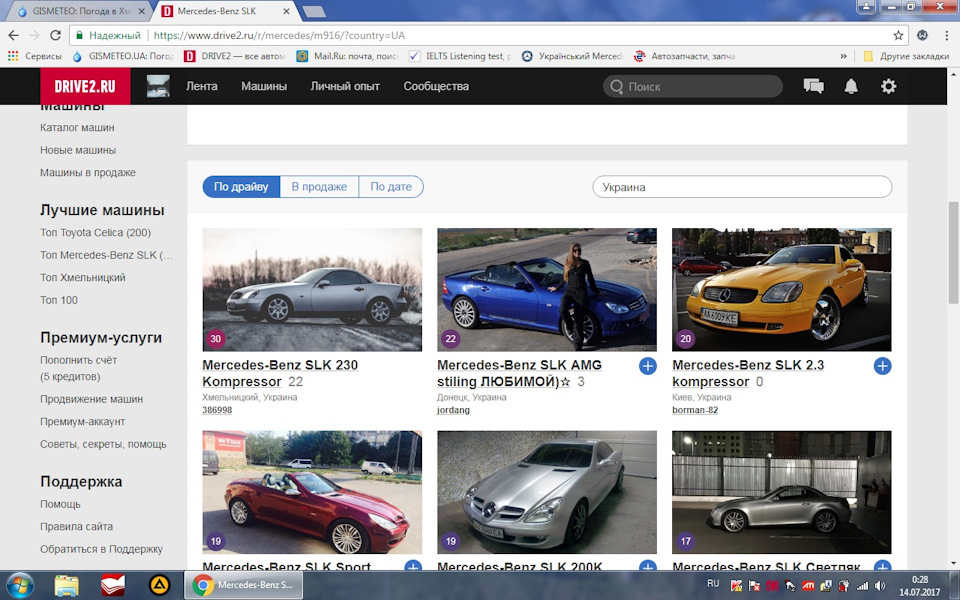Open the user avatar in the navbar
This screenshot has height=600, width=960.
pyautogui.click(x=158, y=86)
